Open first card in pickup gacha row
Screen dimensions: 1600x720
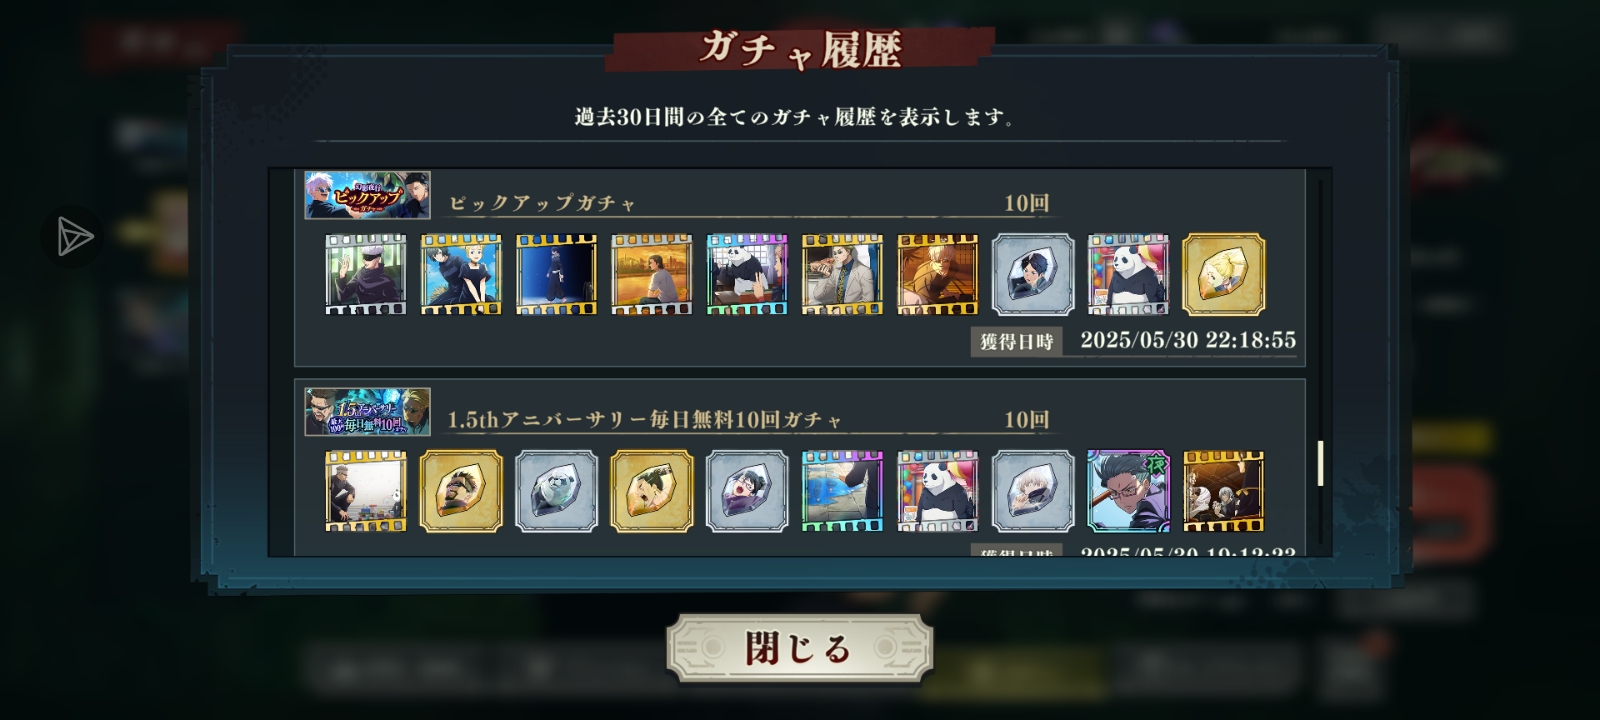(x=366, y=274)
